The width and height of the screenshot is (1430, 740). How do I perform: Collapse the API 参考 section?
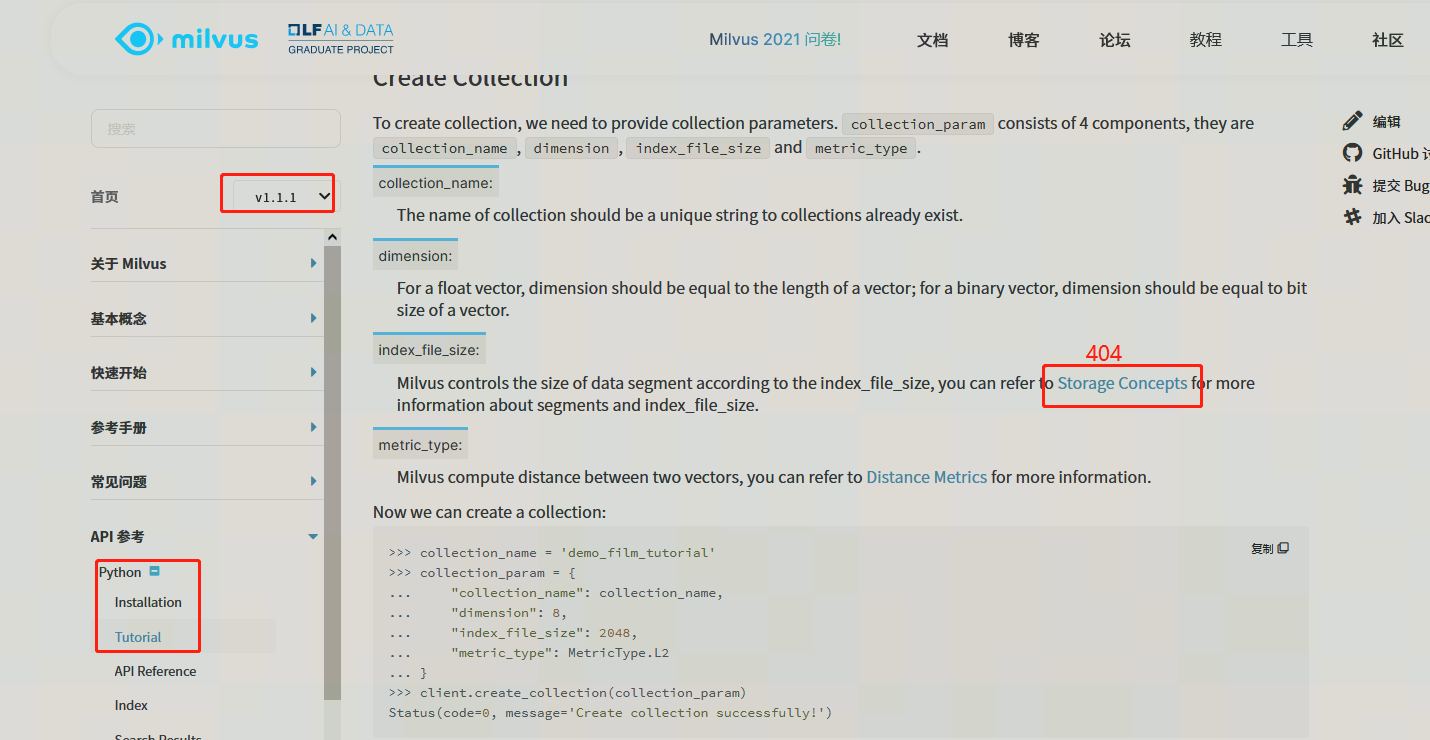(312, 536)
